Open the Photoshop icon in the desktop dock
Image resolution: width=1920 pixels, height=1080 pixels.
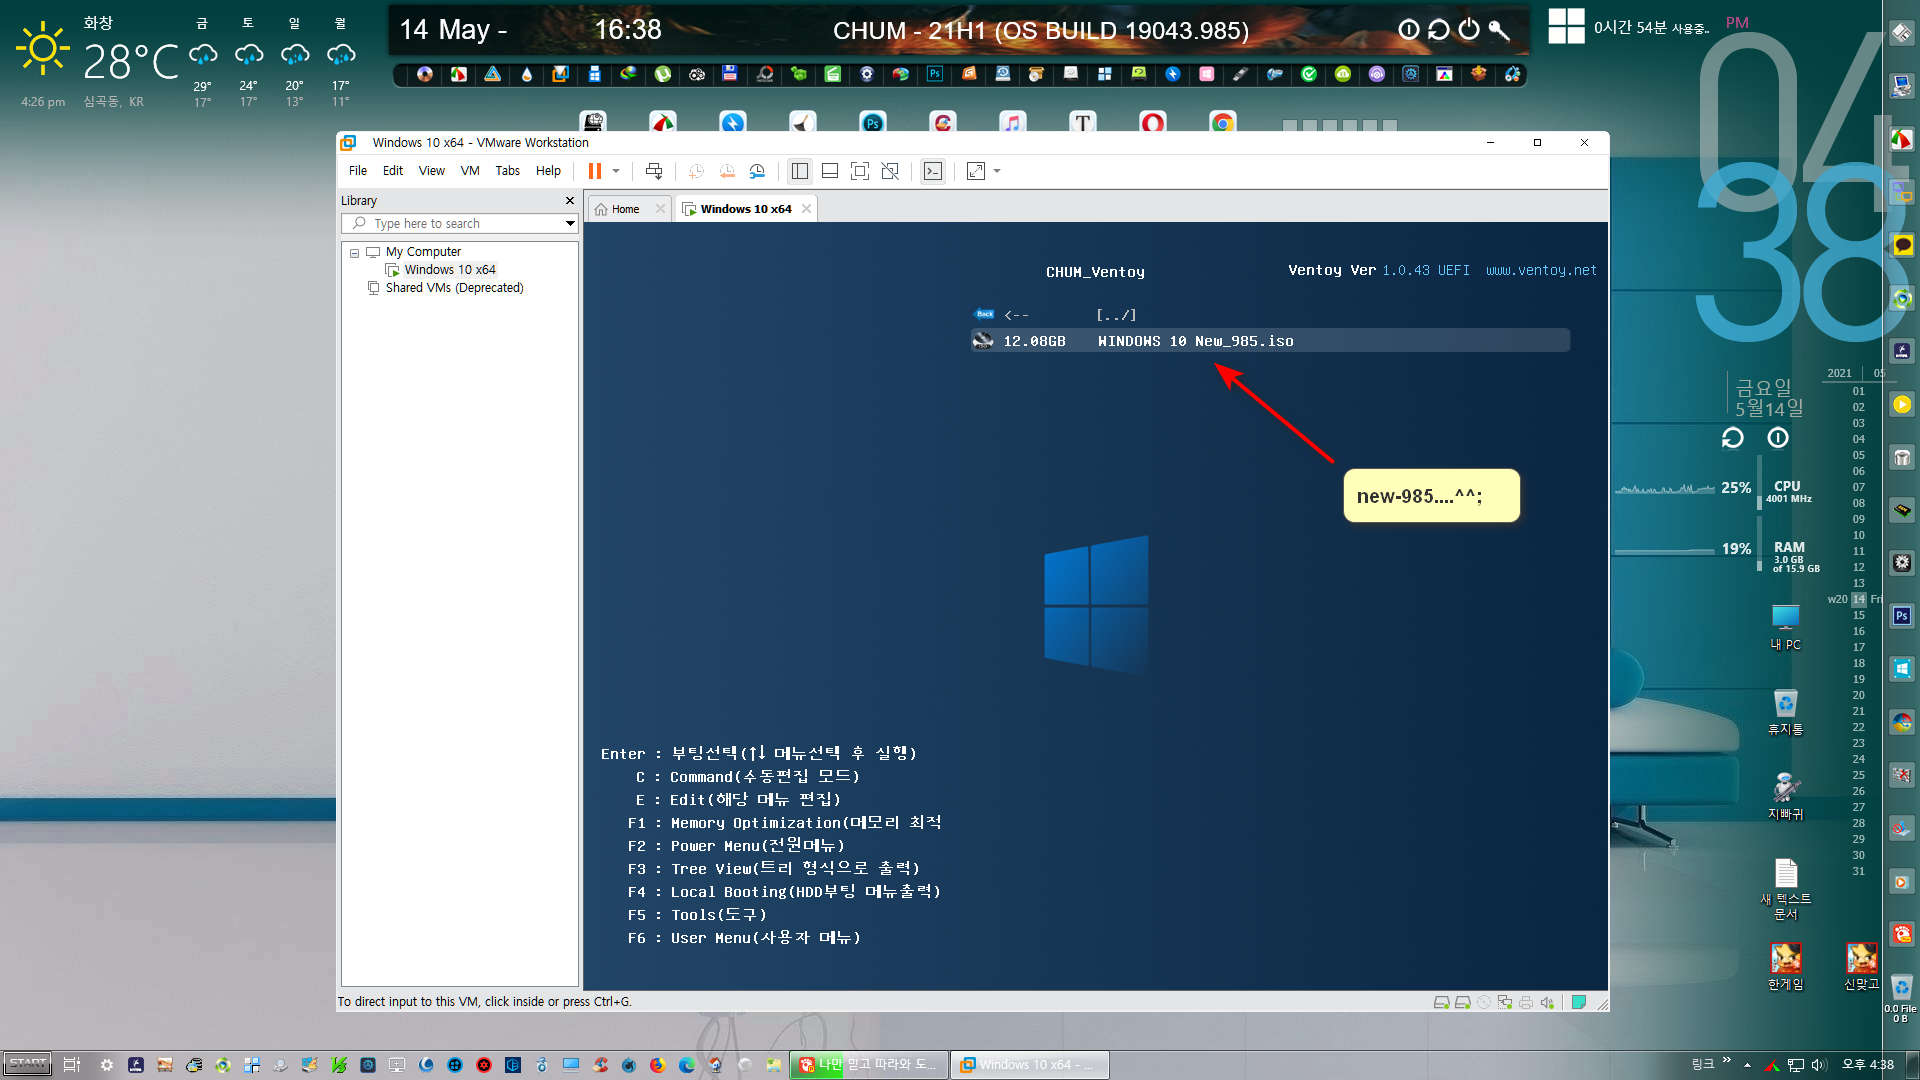(x=872, y=122)
